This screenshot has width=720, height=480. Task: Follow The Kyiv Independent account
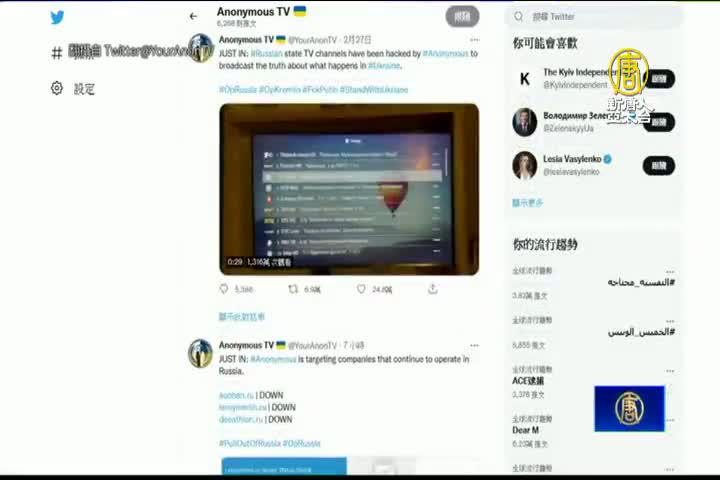658,79
